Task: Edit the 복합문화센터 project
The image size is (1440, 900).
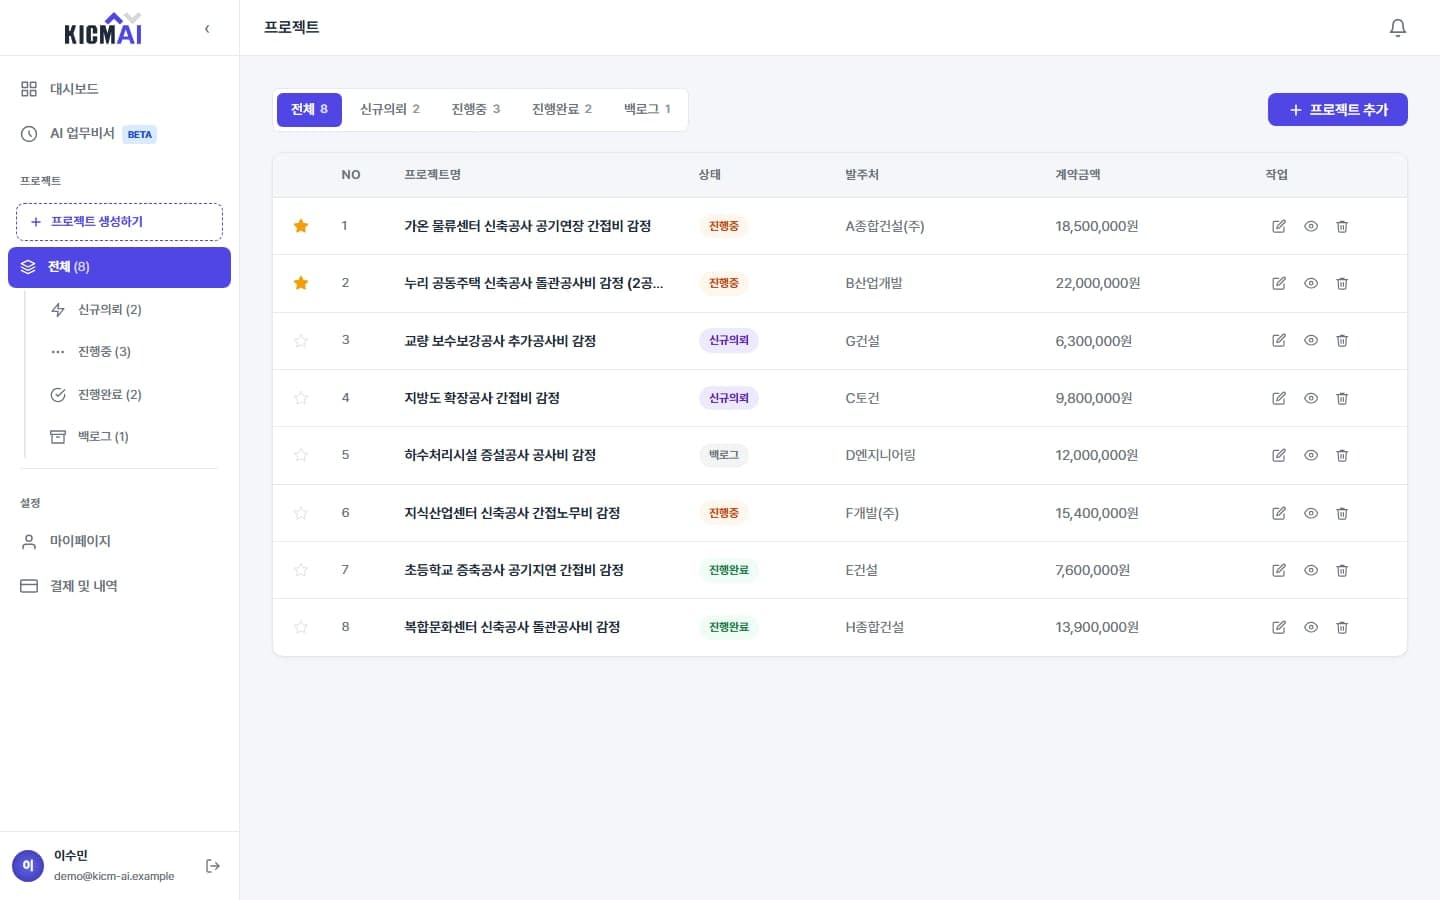Action: click(1279, 627)
